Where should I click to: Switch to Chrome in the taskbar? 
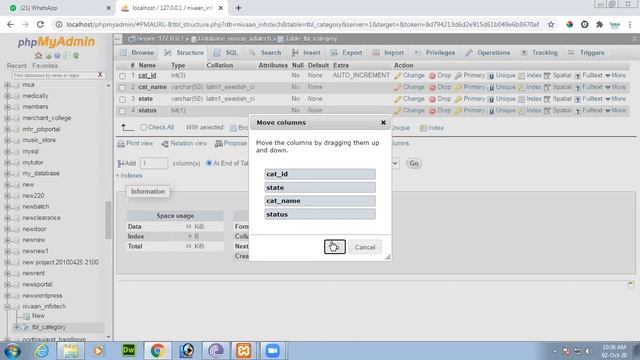tap(158, 351)
